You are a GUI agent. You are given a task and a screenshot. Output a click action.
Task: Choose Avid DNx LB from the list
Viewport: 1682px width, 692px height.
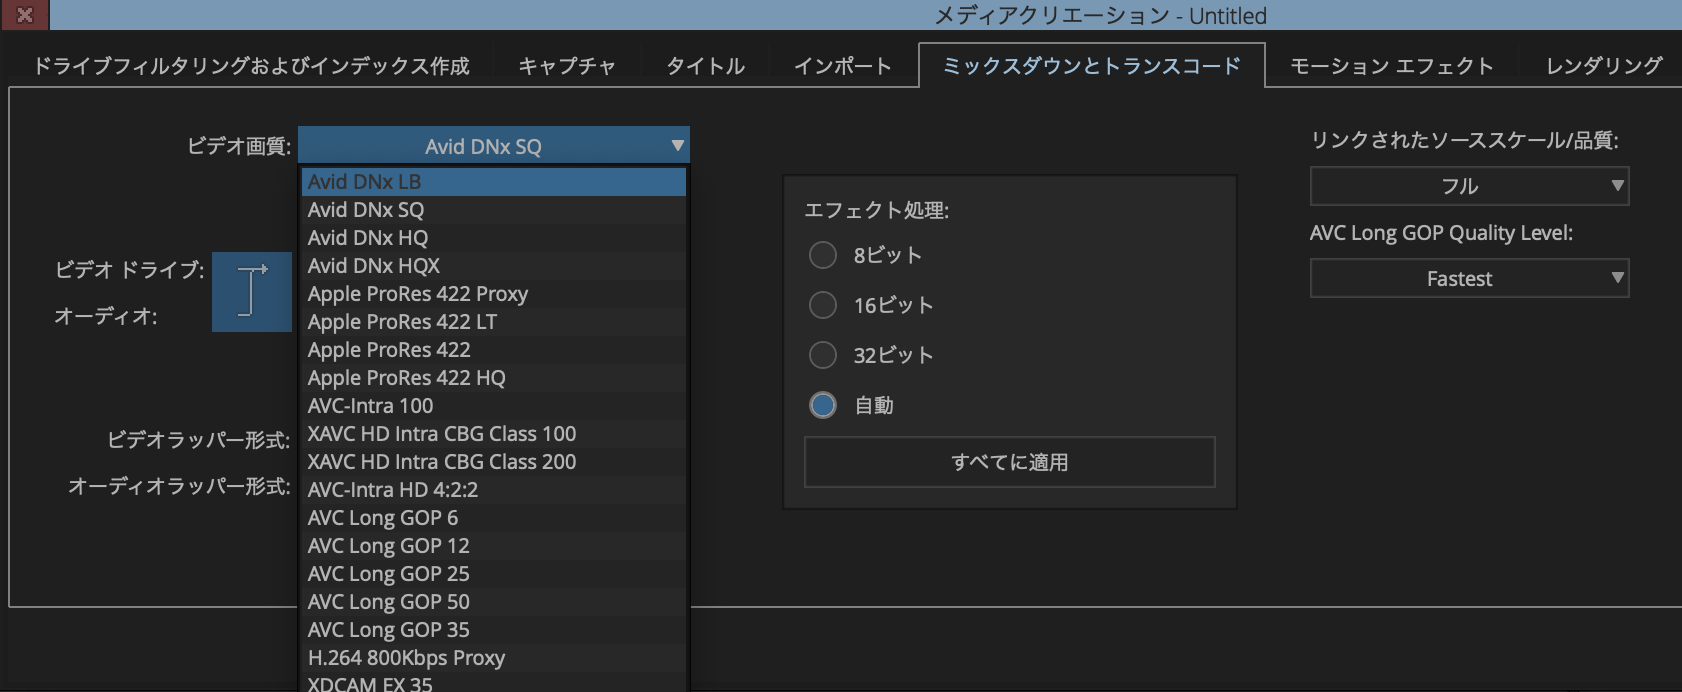[x=365, y=182]
